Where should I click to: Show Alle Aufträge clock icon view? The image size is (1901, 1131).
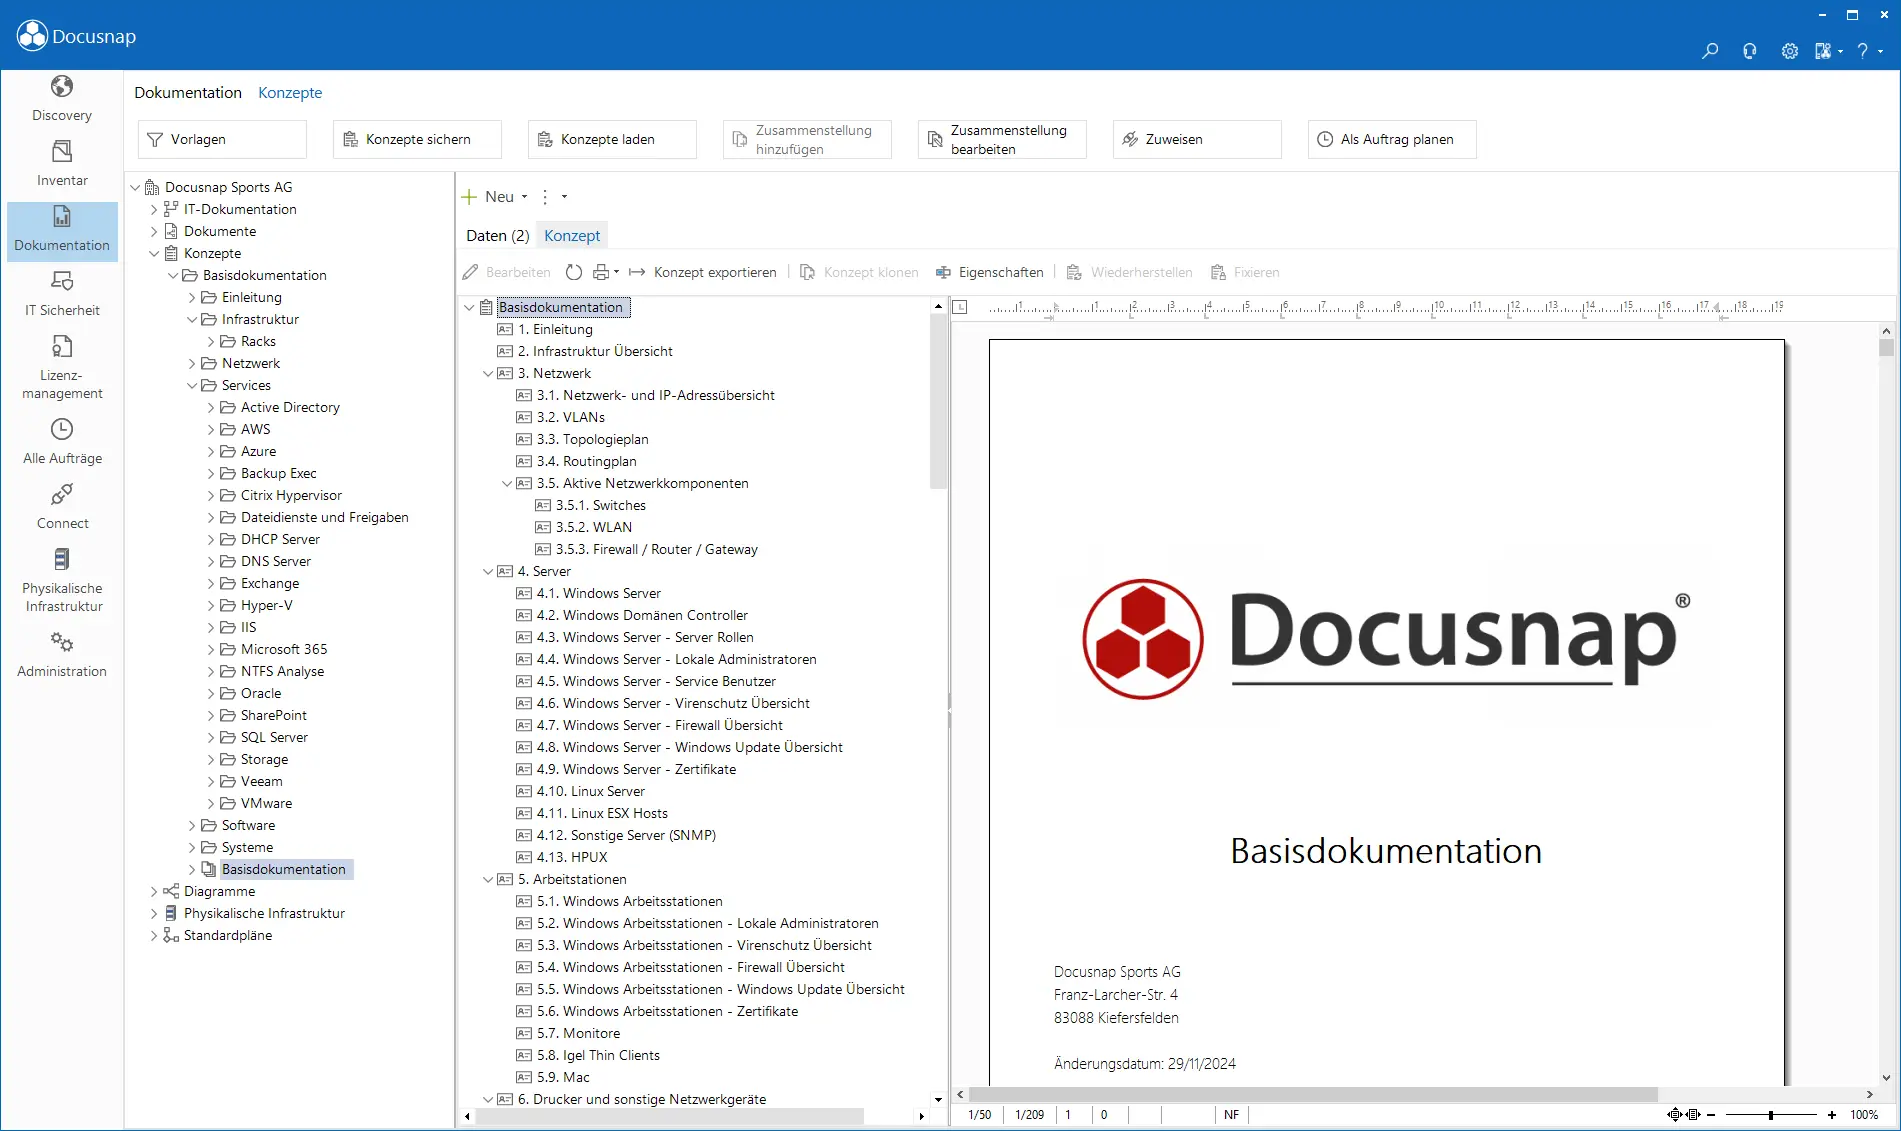(62, 442)
